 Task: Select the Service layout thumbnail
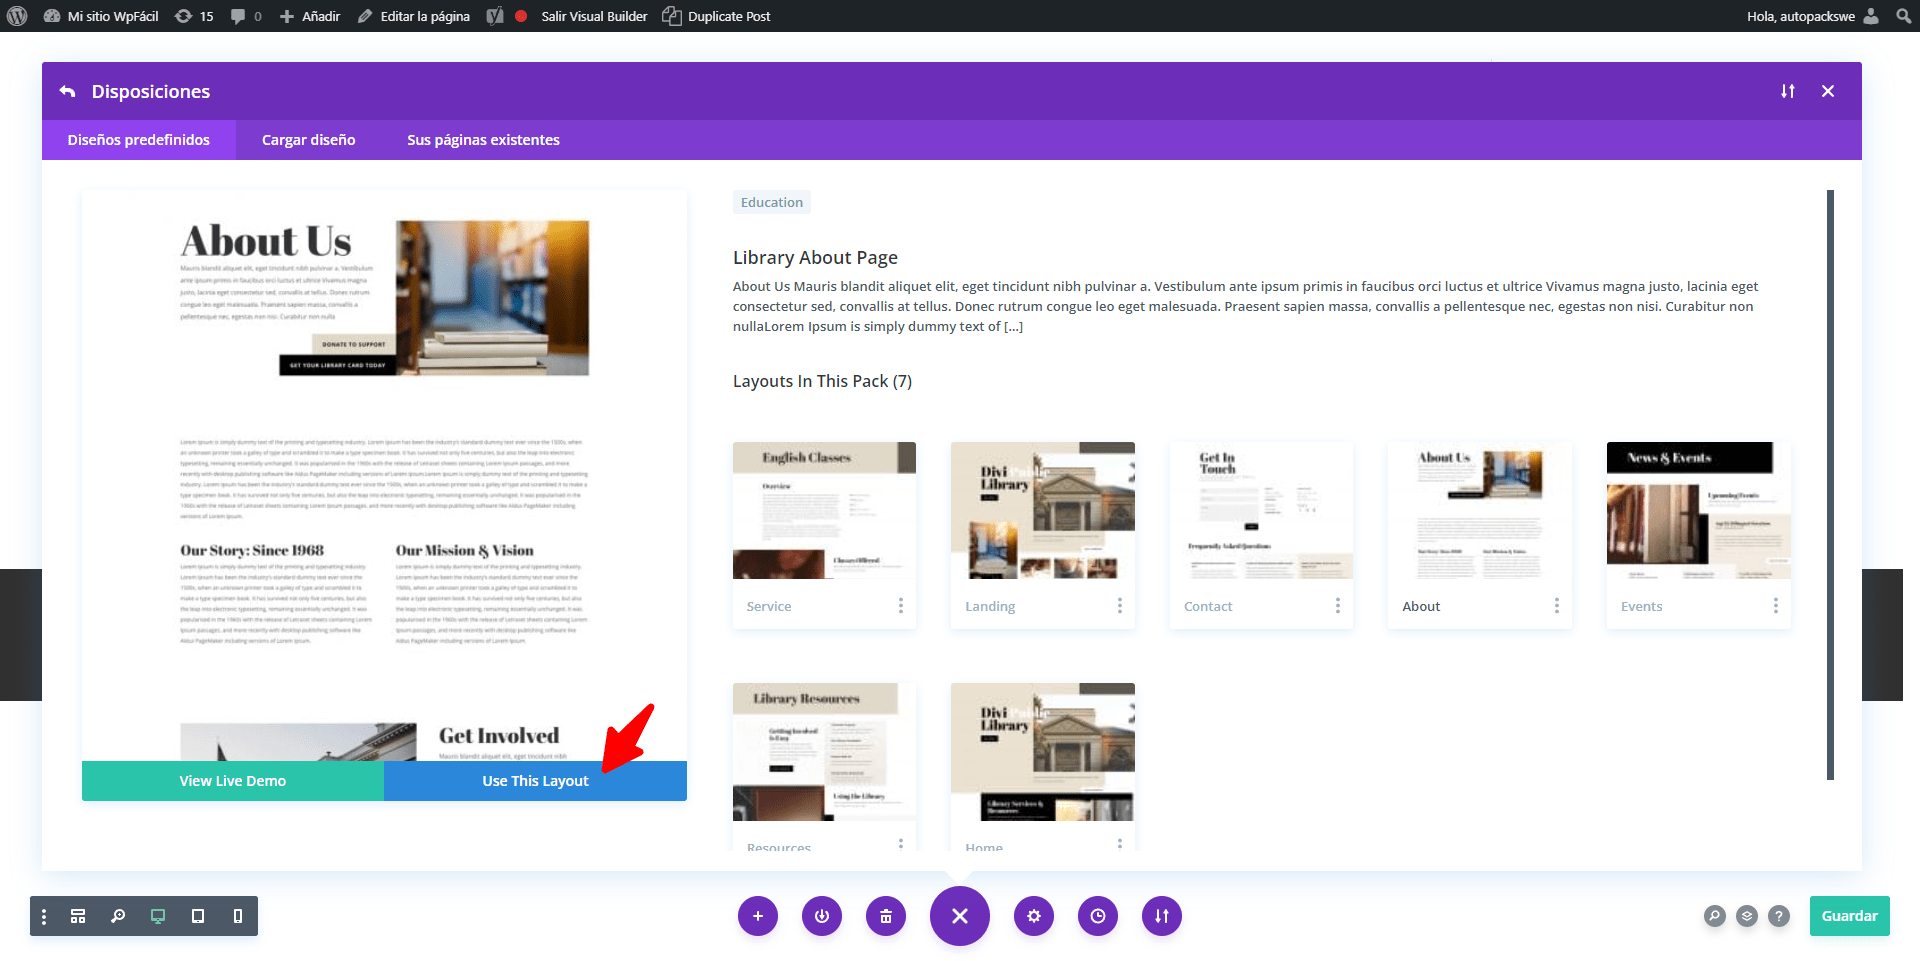click(824, 511)
